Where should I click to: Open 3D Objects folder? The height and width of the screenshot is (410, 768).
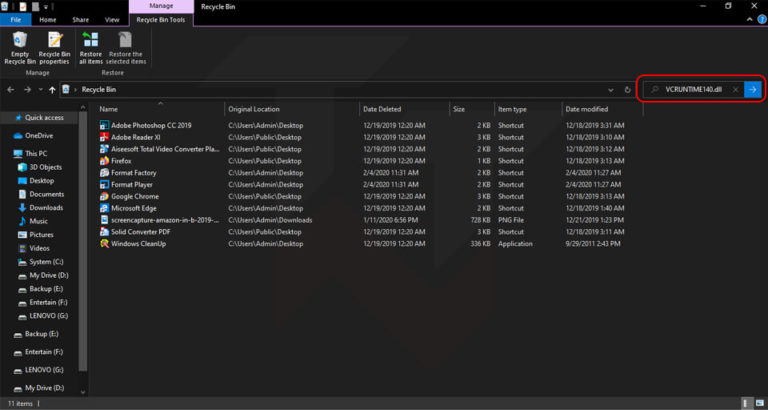coord(45,167)
